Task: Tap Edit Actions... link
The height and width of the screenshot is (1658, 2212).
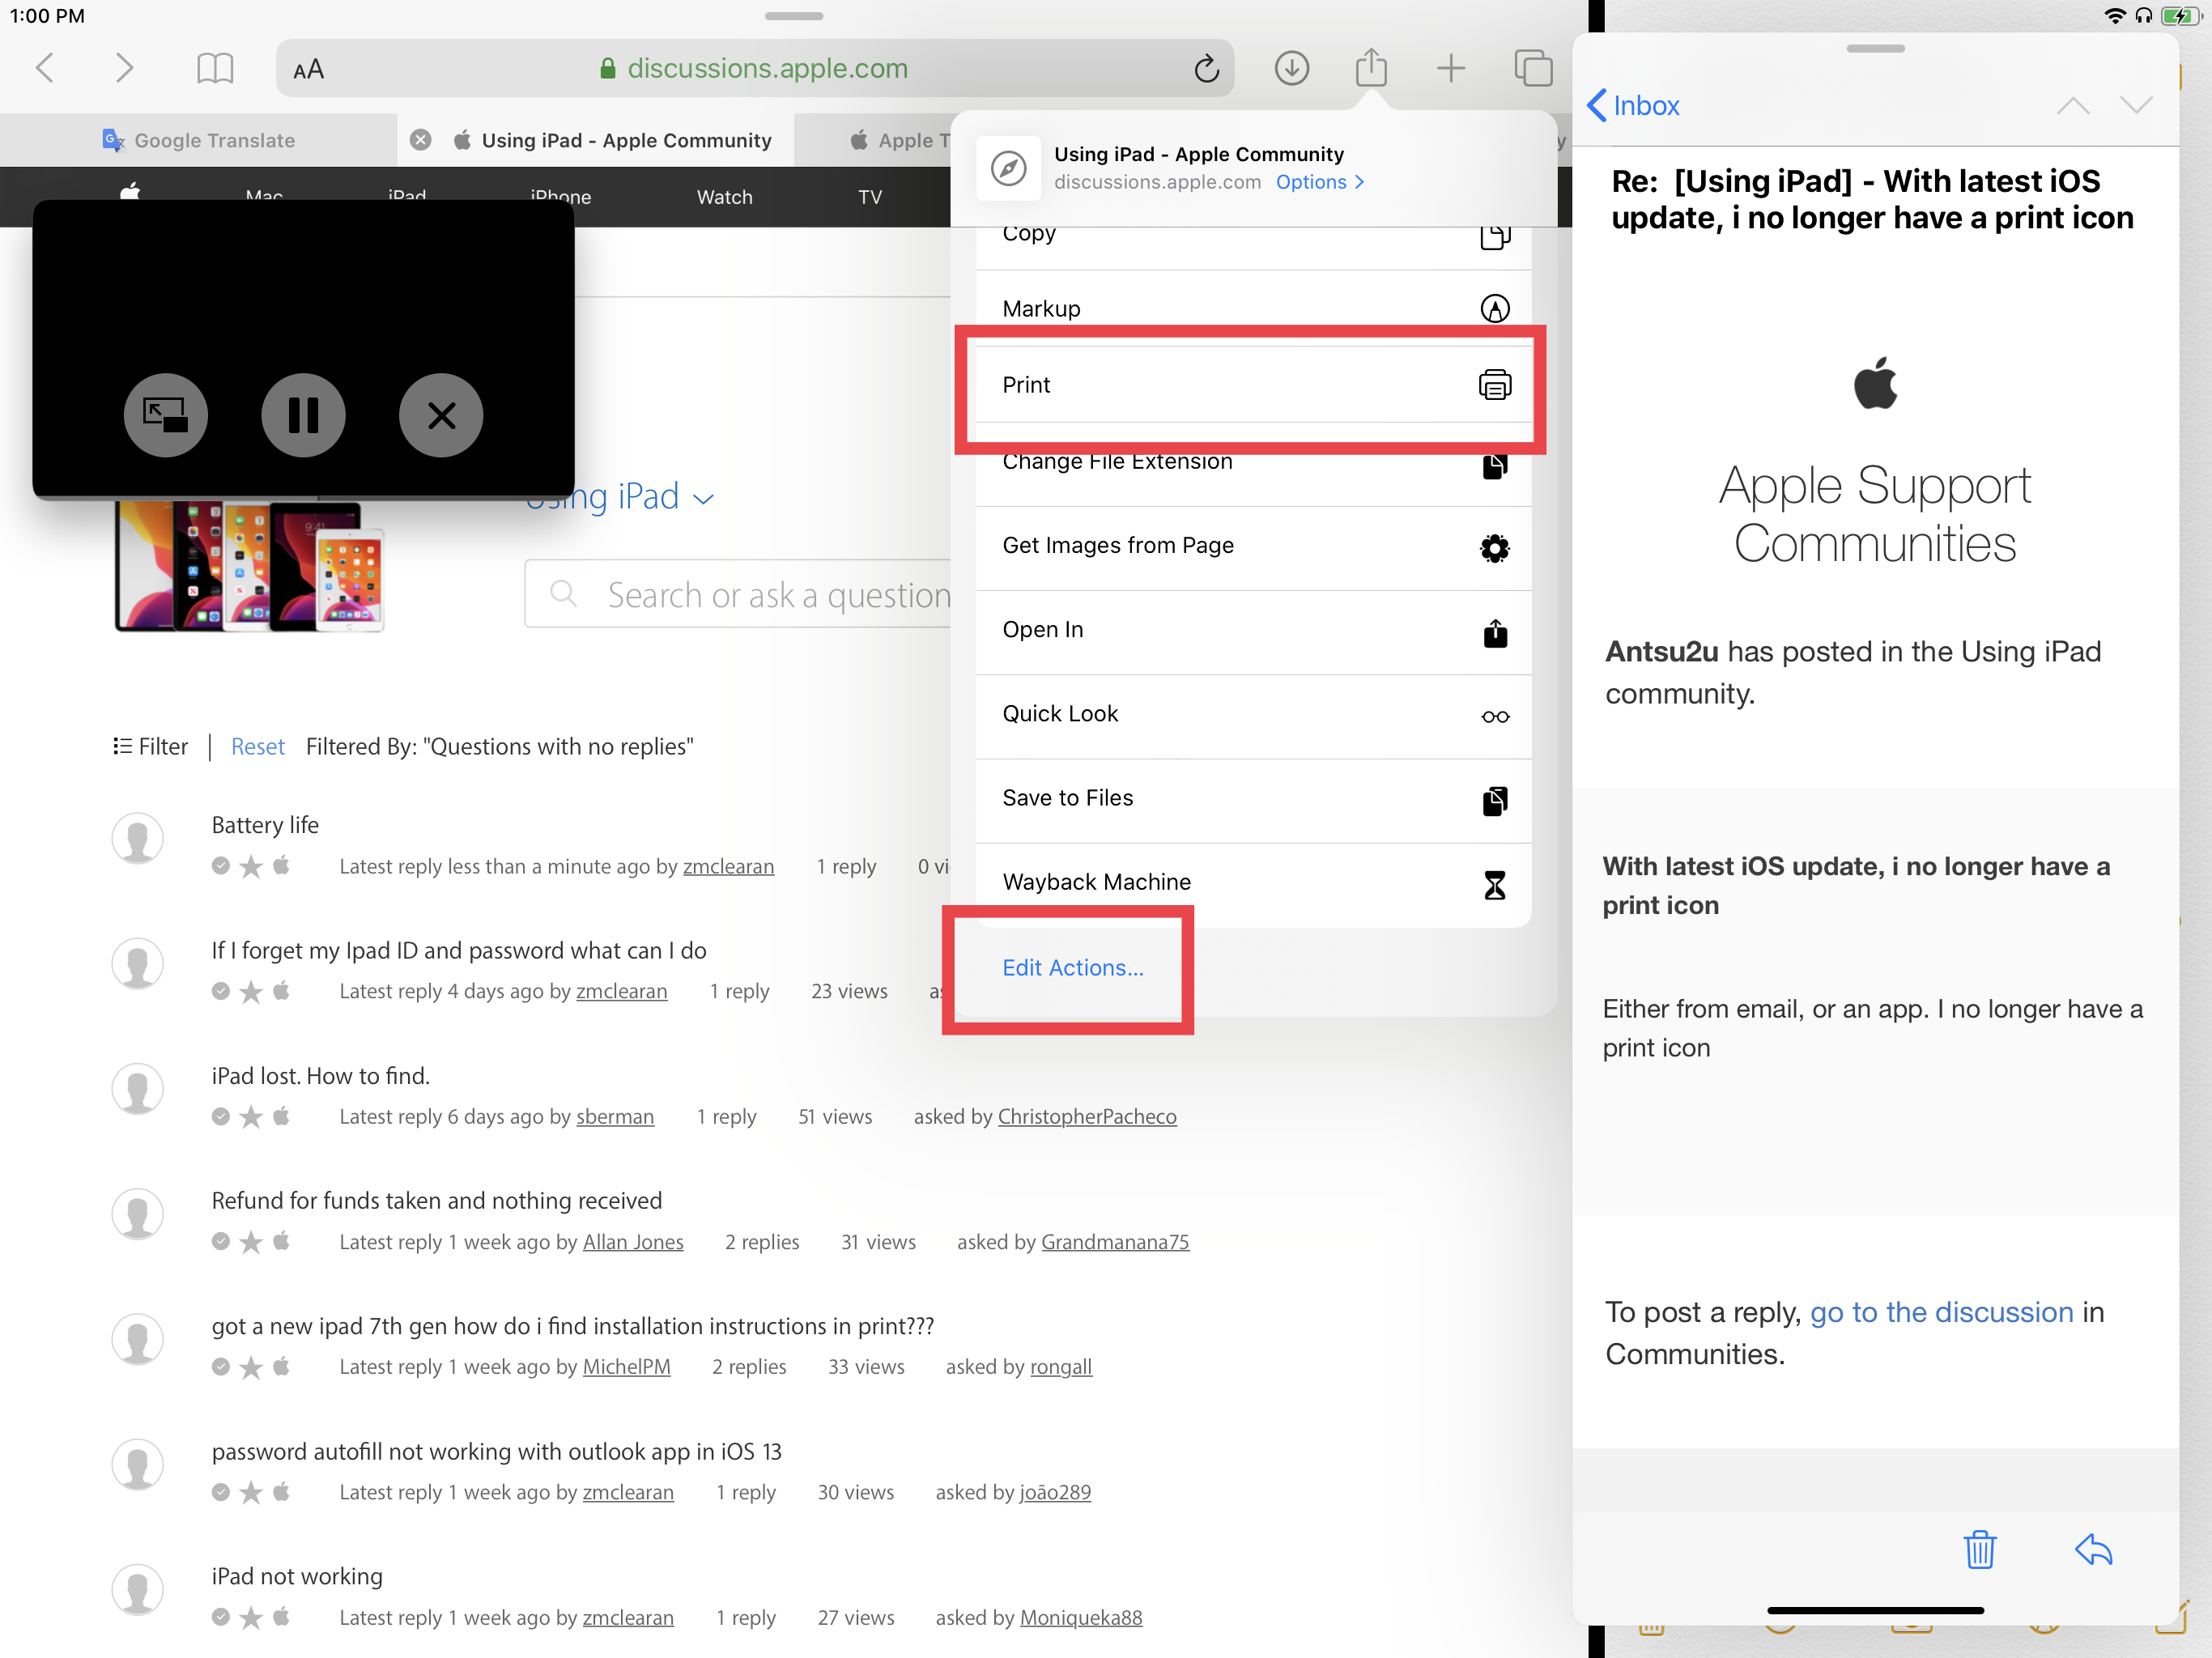Action: (x=1072, y=967)
